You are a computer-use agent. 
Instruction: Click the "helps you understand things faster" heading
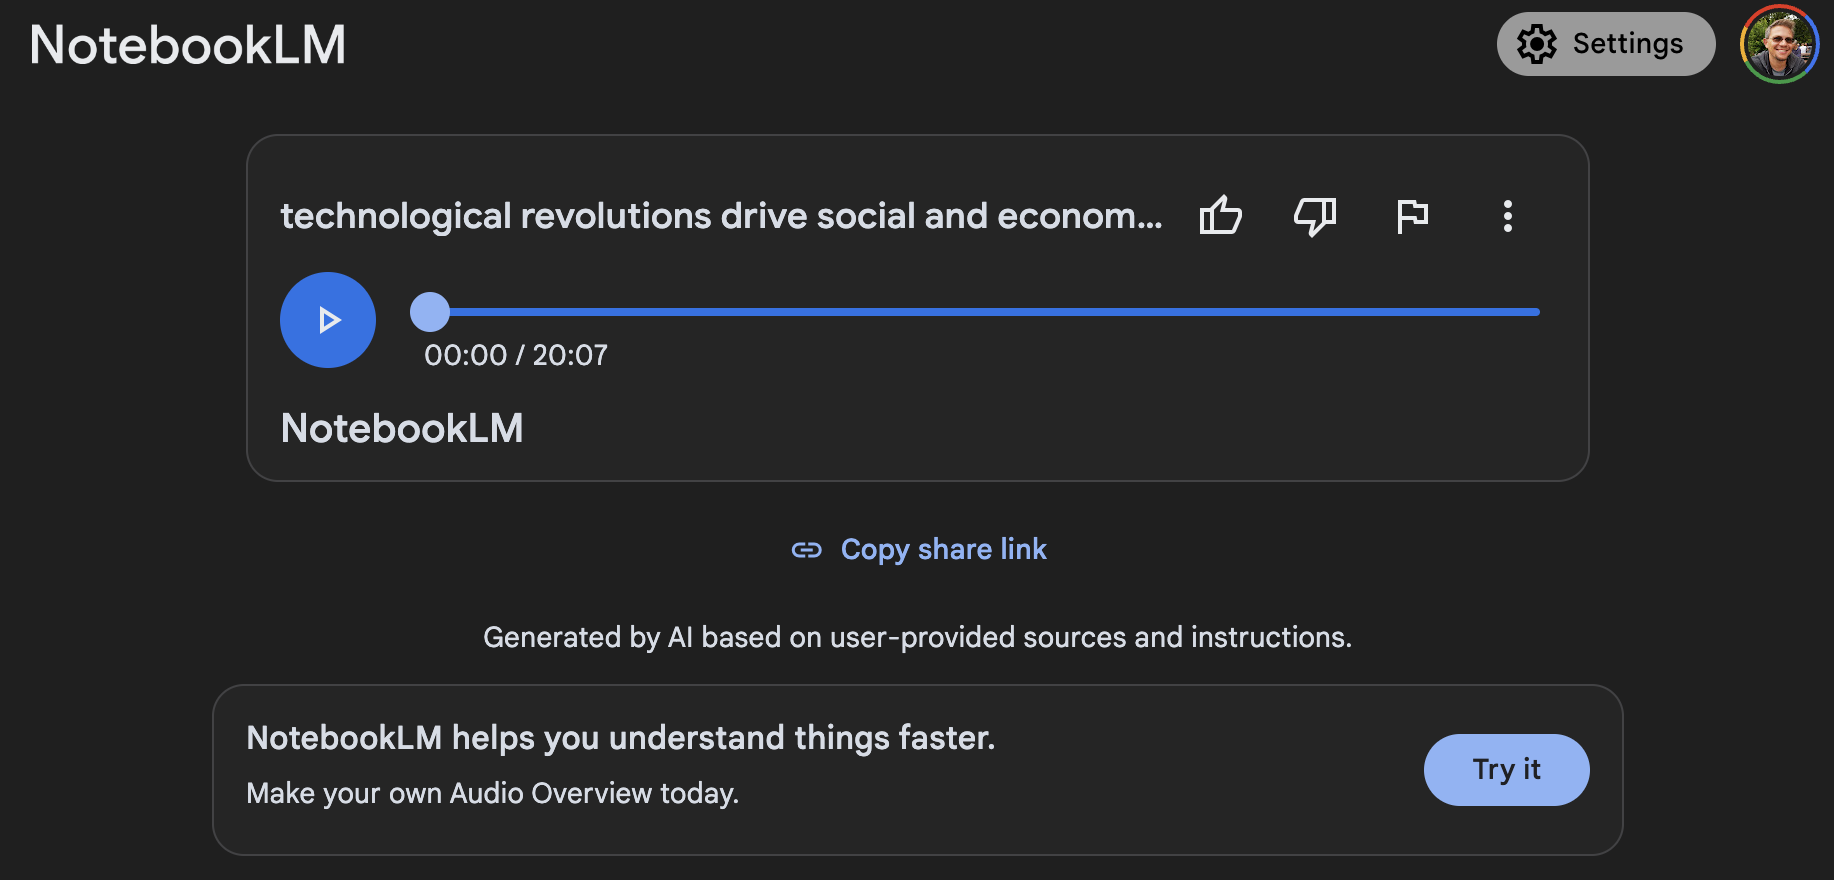(621, 738)
